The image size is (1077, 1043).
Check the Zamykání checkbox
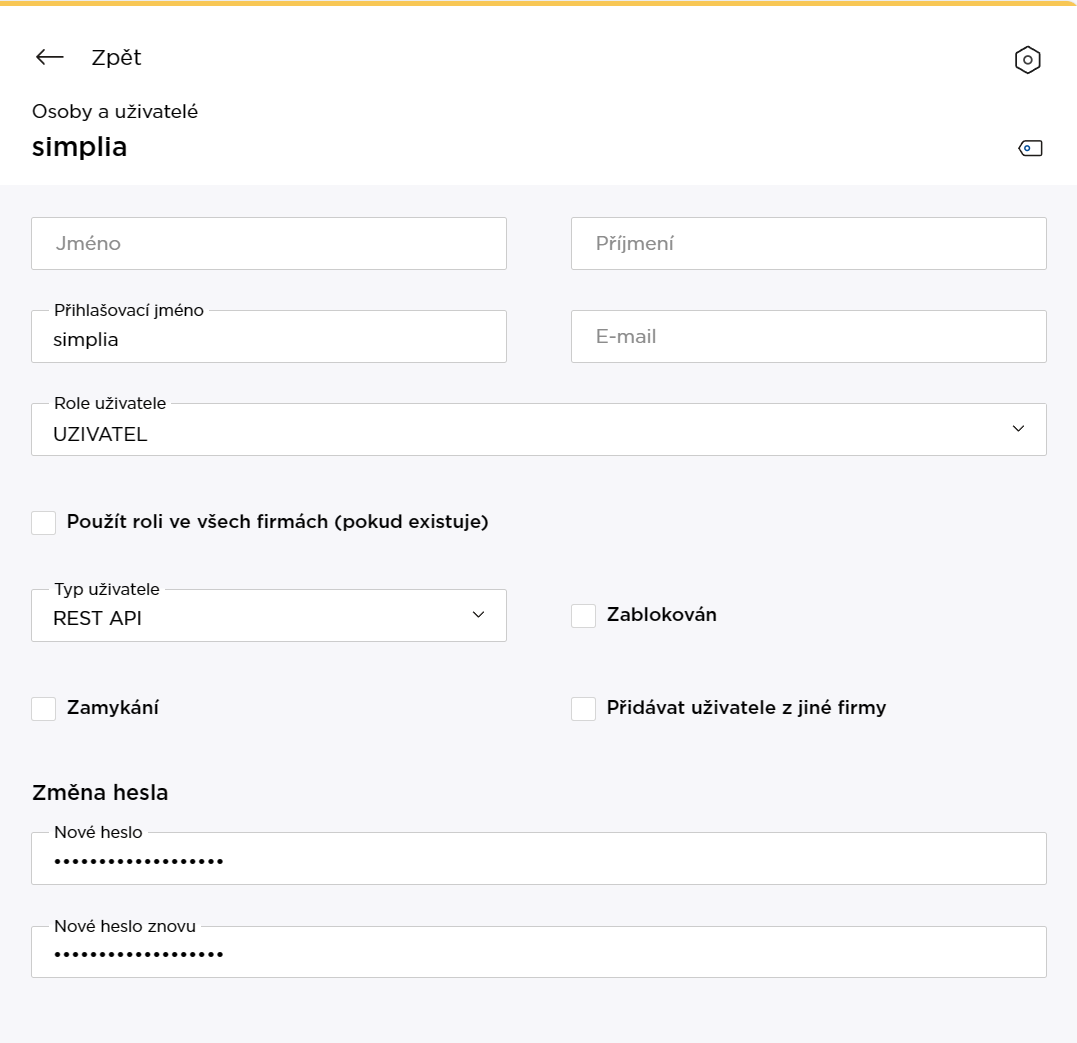pyautogui.click(x=44, y=708)
